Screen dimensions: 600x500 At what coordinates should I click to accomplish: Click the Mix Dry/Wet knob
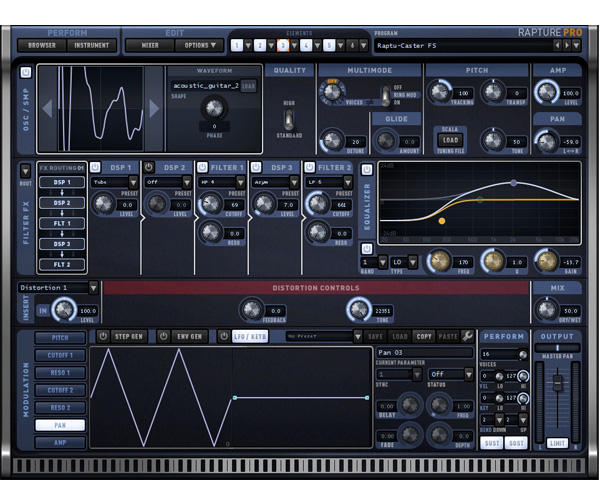click(546, 310)
